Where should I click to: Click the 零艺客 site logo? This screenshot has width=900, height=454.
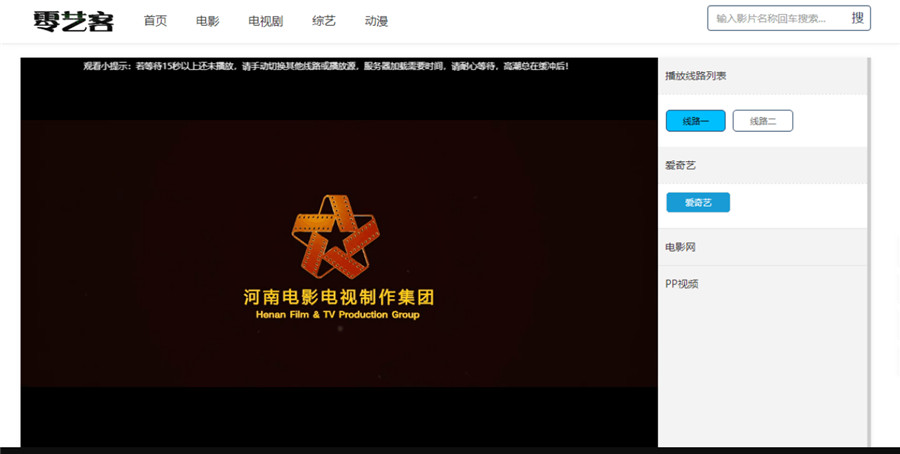click(73, 21)
